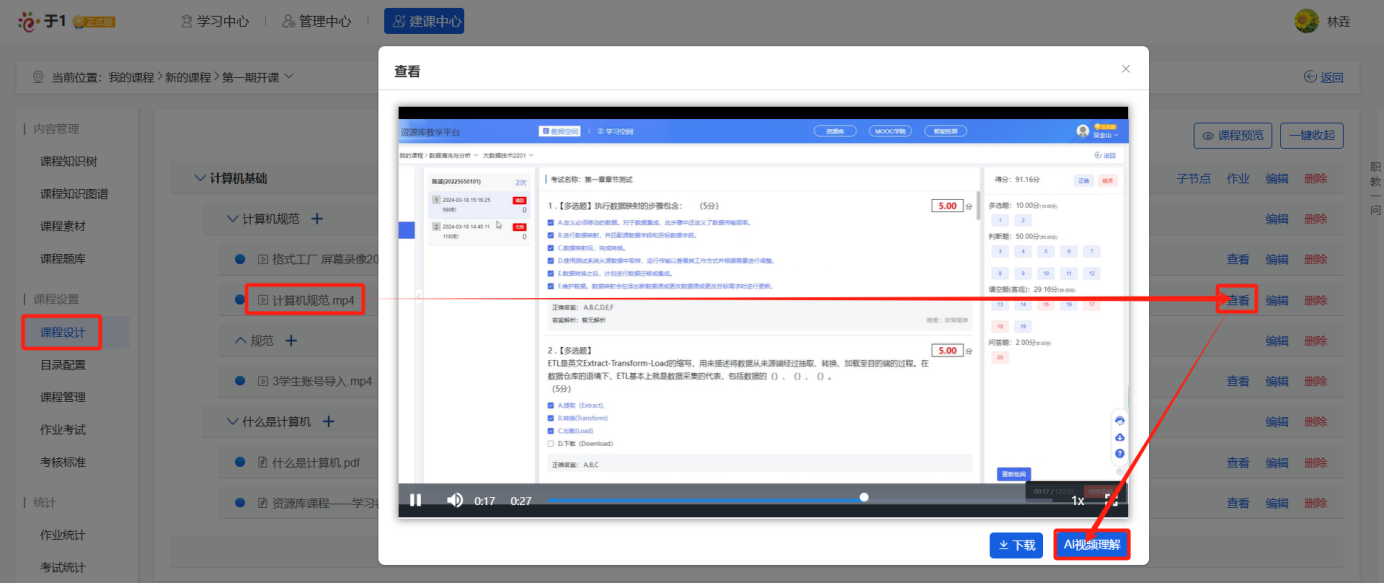Toggle the blue dot beside 格式工厂 屏幕录像

pos(240,259)
